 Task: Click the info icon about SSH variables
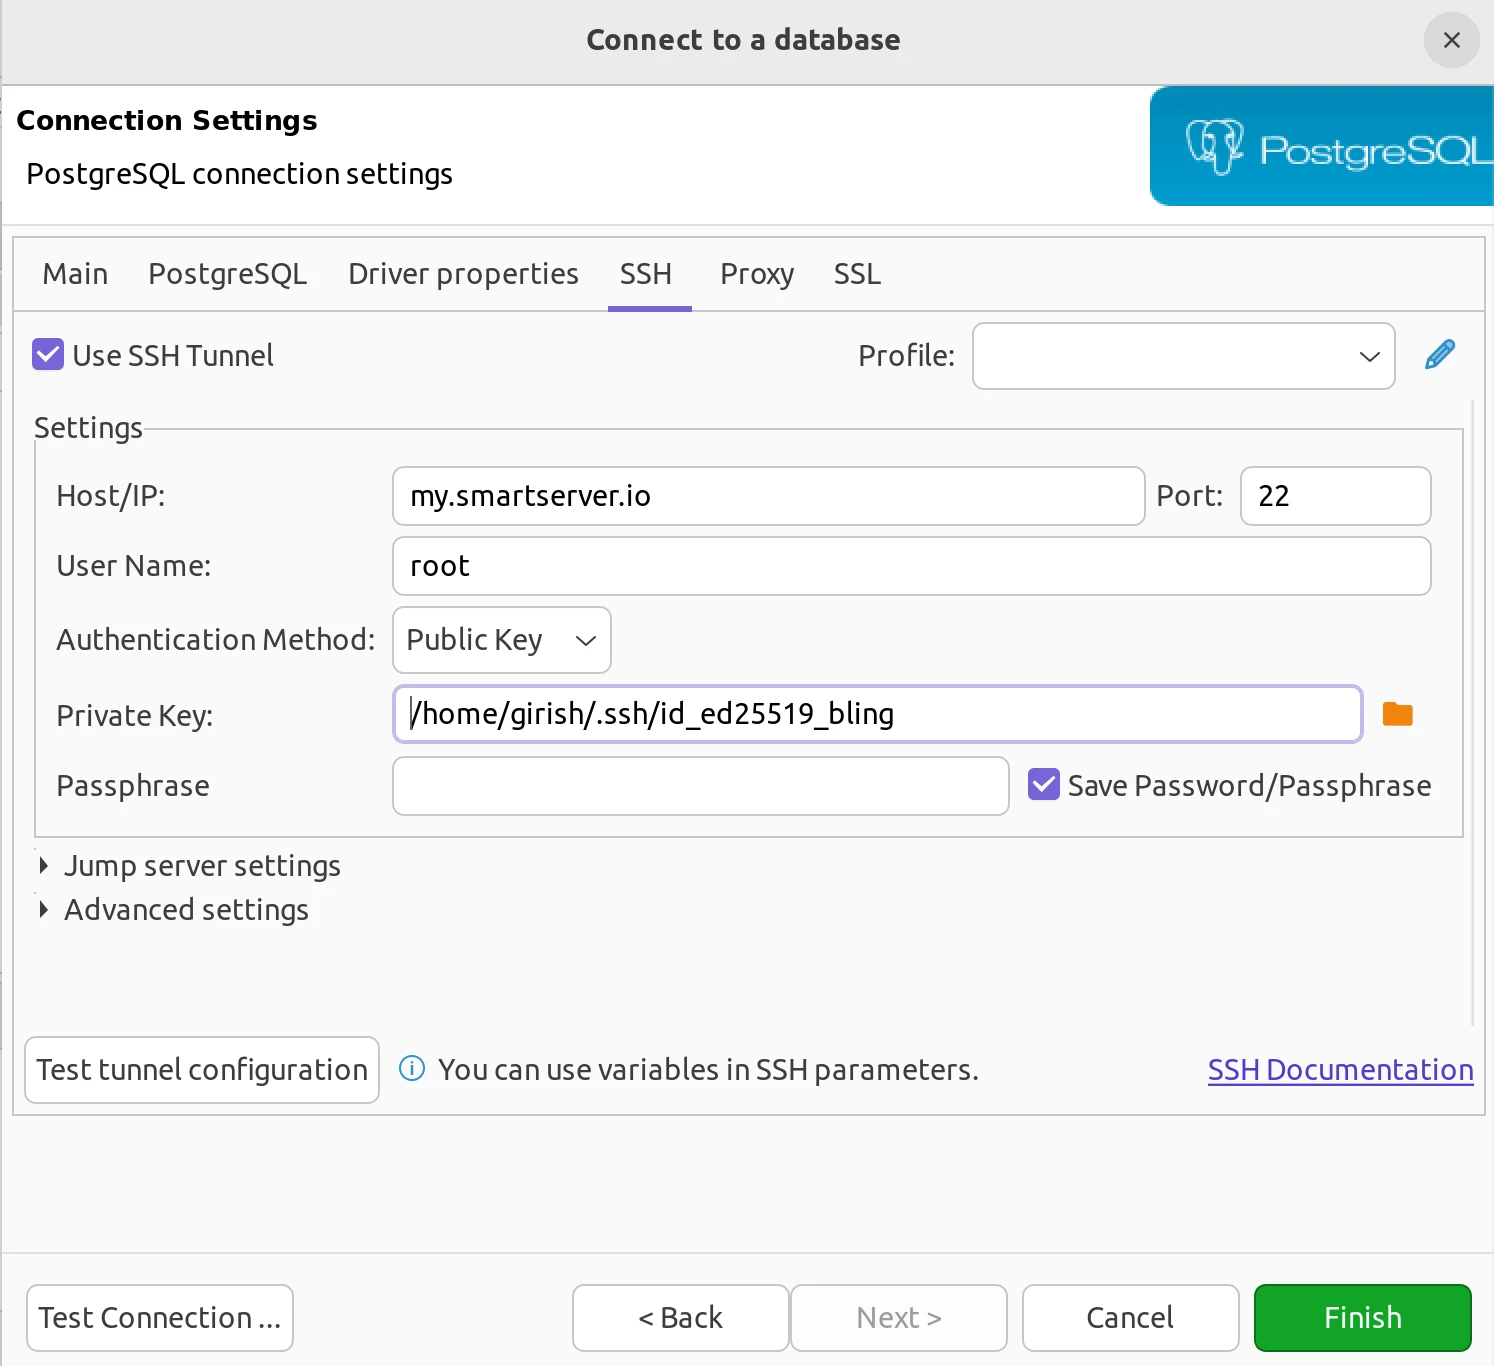tap(411, 1069)
